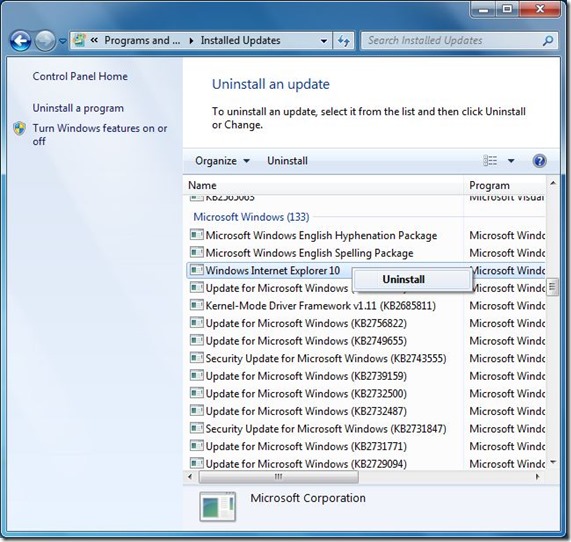Select Update for Microsoft Windows (KB2729094)

point(306,464)
